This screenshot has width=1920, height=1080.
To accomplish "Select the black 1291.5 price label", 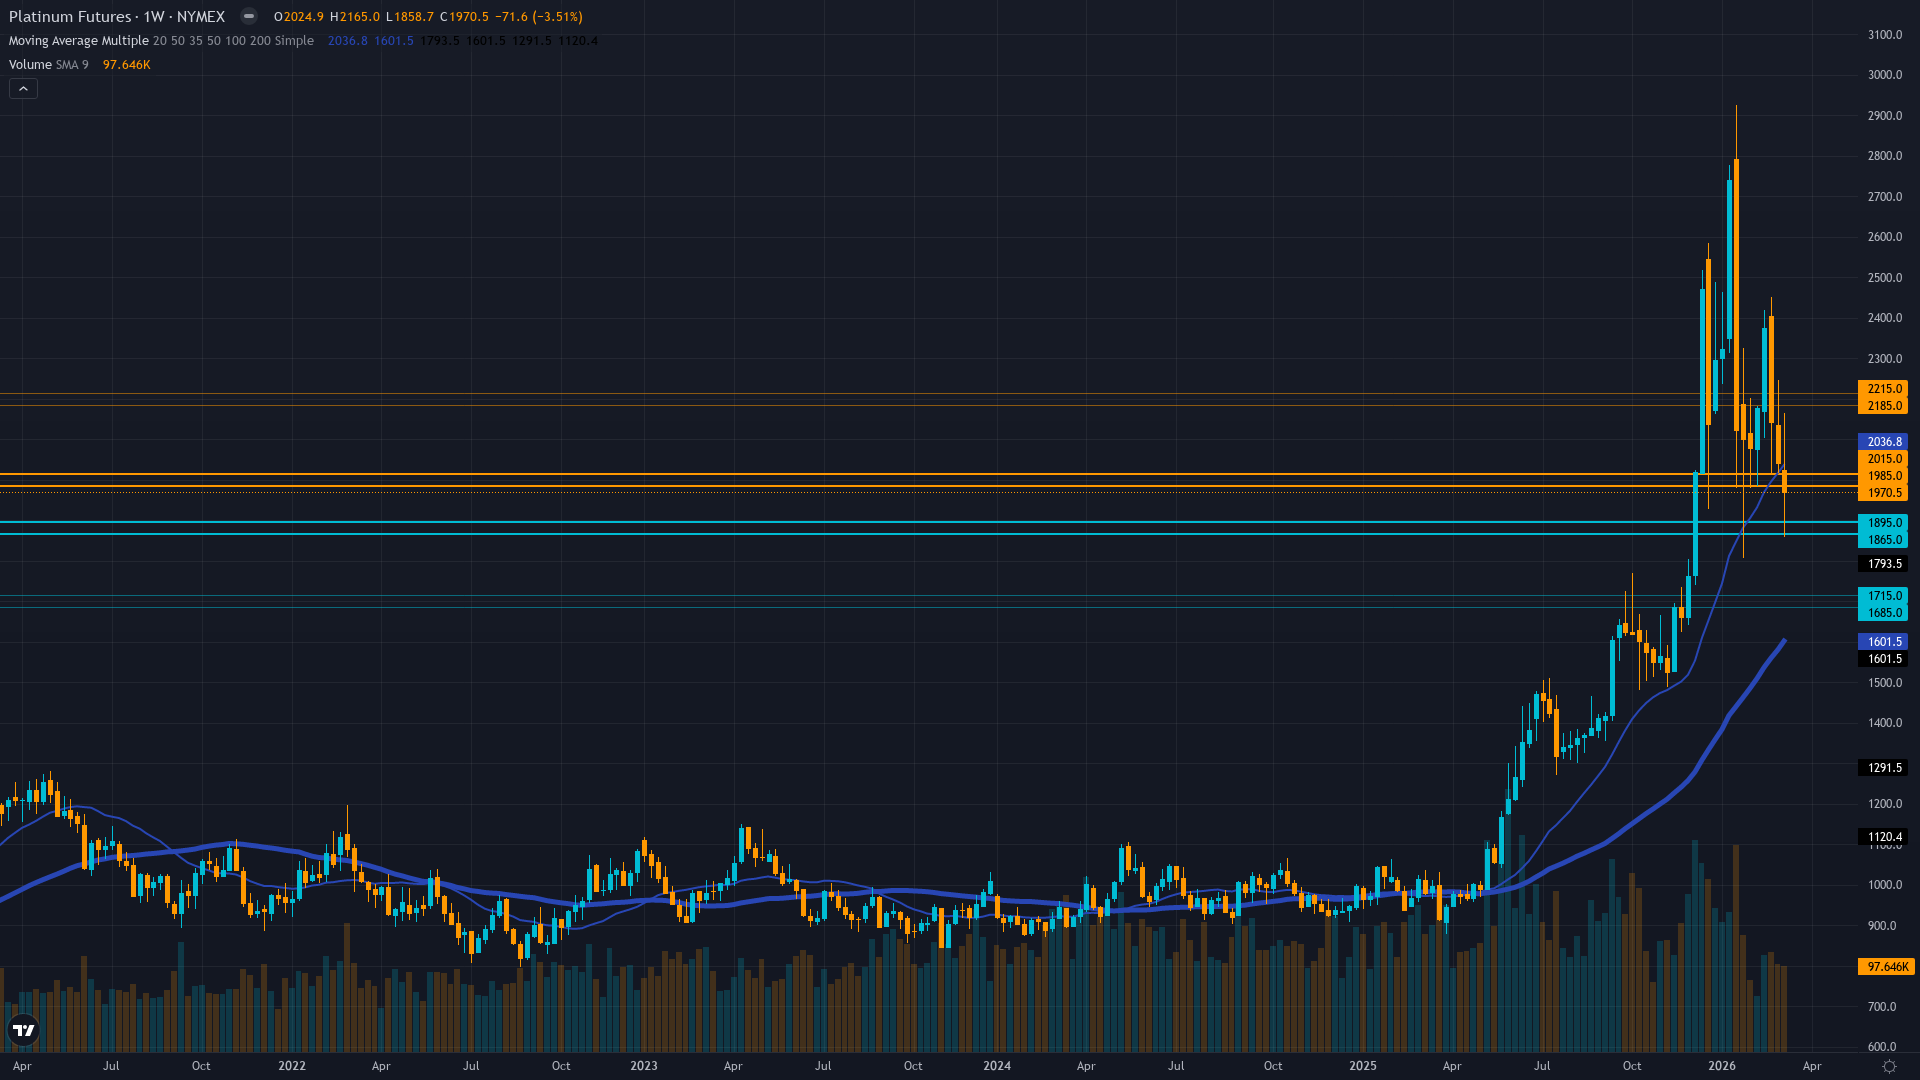I will pyautogui.click(x=1883, y=768).
